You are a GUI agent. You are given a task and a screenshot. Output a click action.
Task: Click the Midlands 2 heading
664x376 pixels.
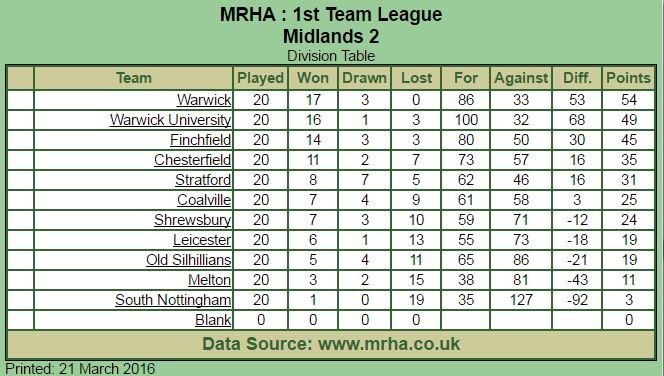click(331, 36)
